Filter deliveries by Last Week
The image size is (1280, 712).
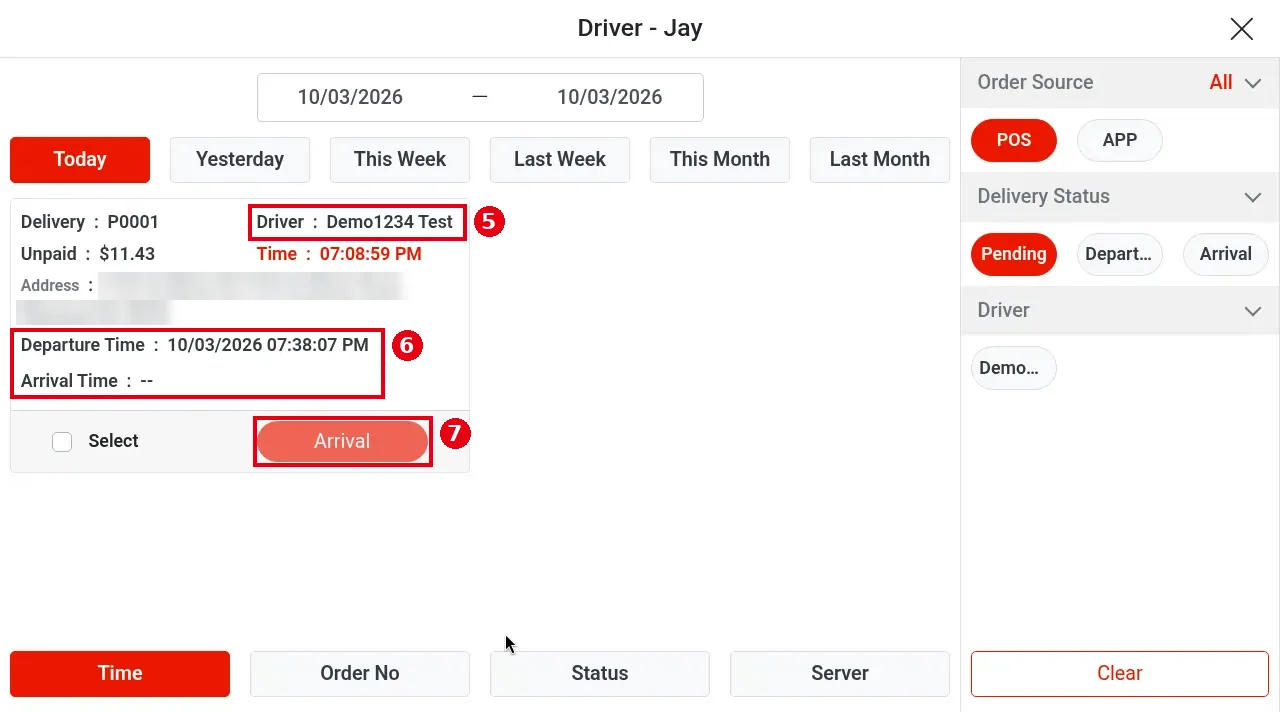(x=560, y=160)
